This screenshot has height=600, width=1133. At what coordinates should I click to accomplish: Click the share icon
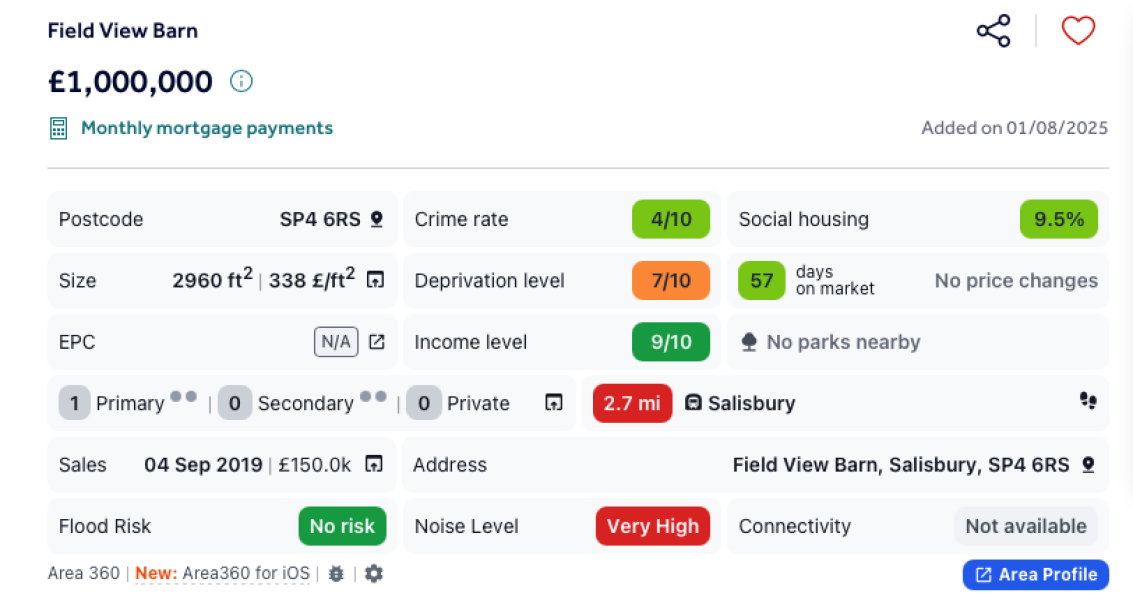(x=993, y=31)
